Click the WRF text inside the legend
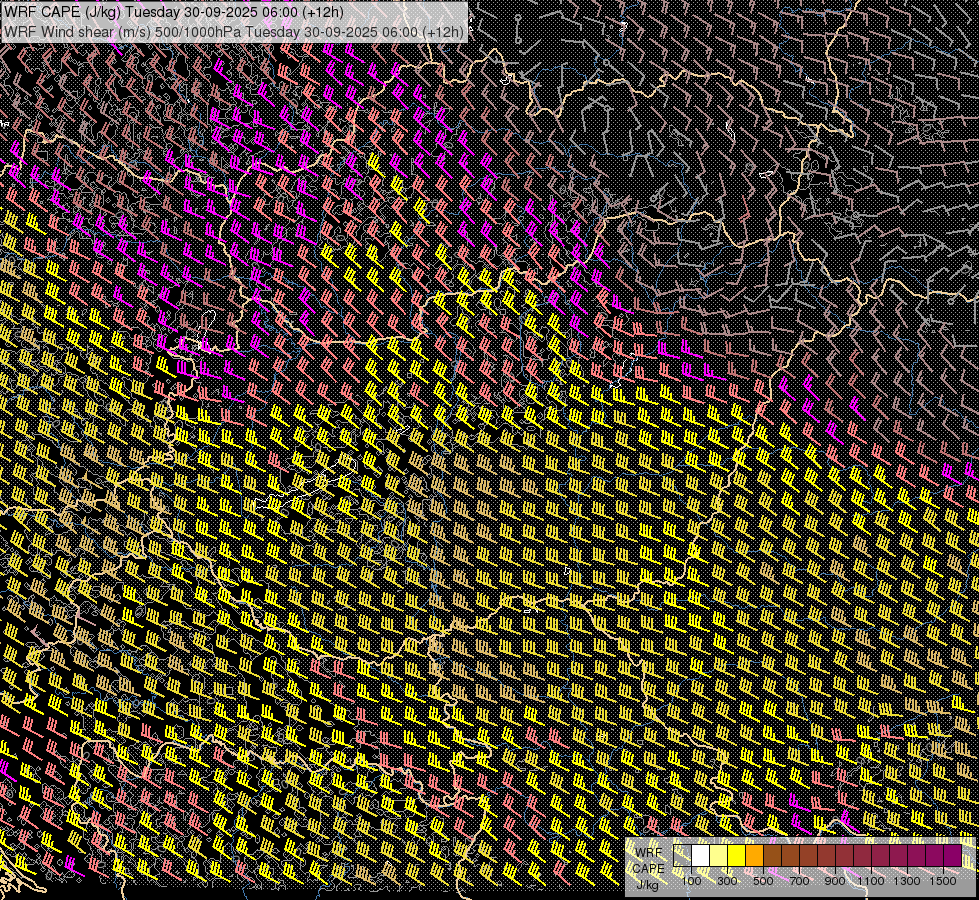Image resolution: width=979 pixels, height=900 pixels. 648,852
